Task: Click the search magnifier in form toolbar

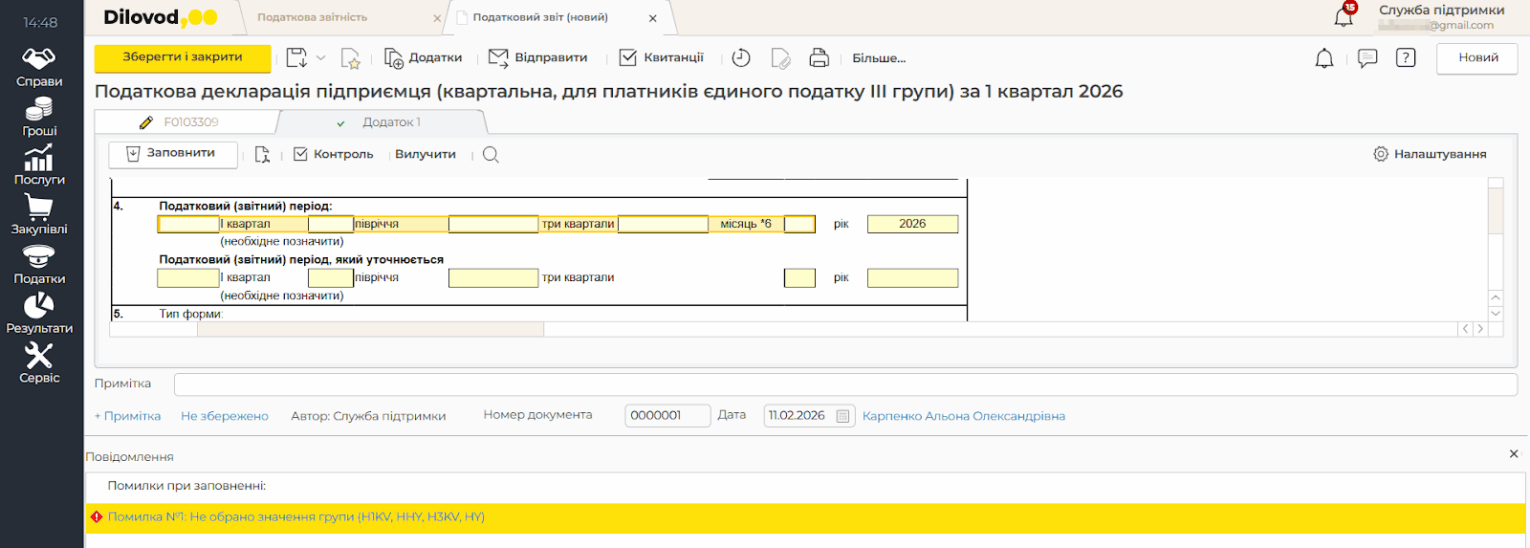Action: click(490, 155)
